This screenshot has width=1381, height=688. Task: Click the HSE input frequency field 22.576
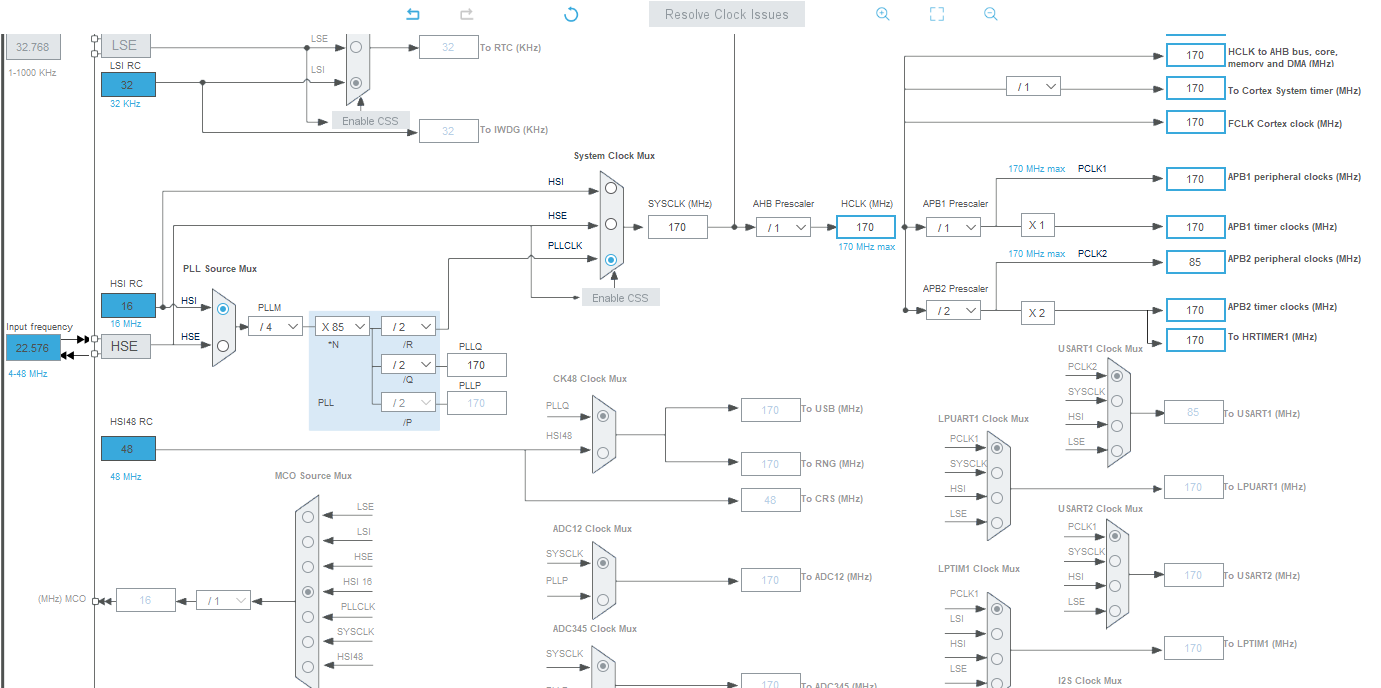[x=33, y=348]
